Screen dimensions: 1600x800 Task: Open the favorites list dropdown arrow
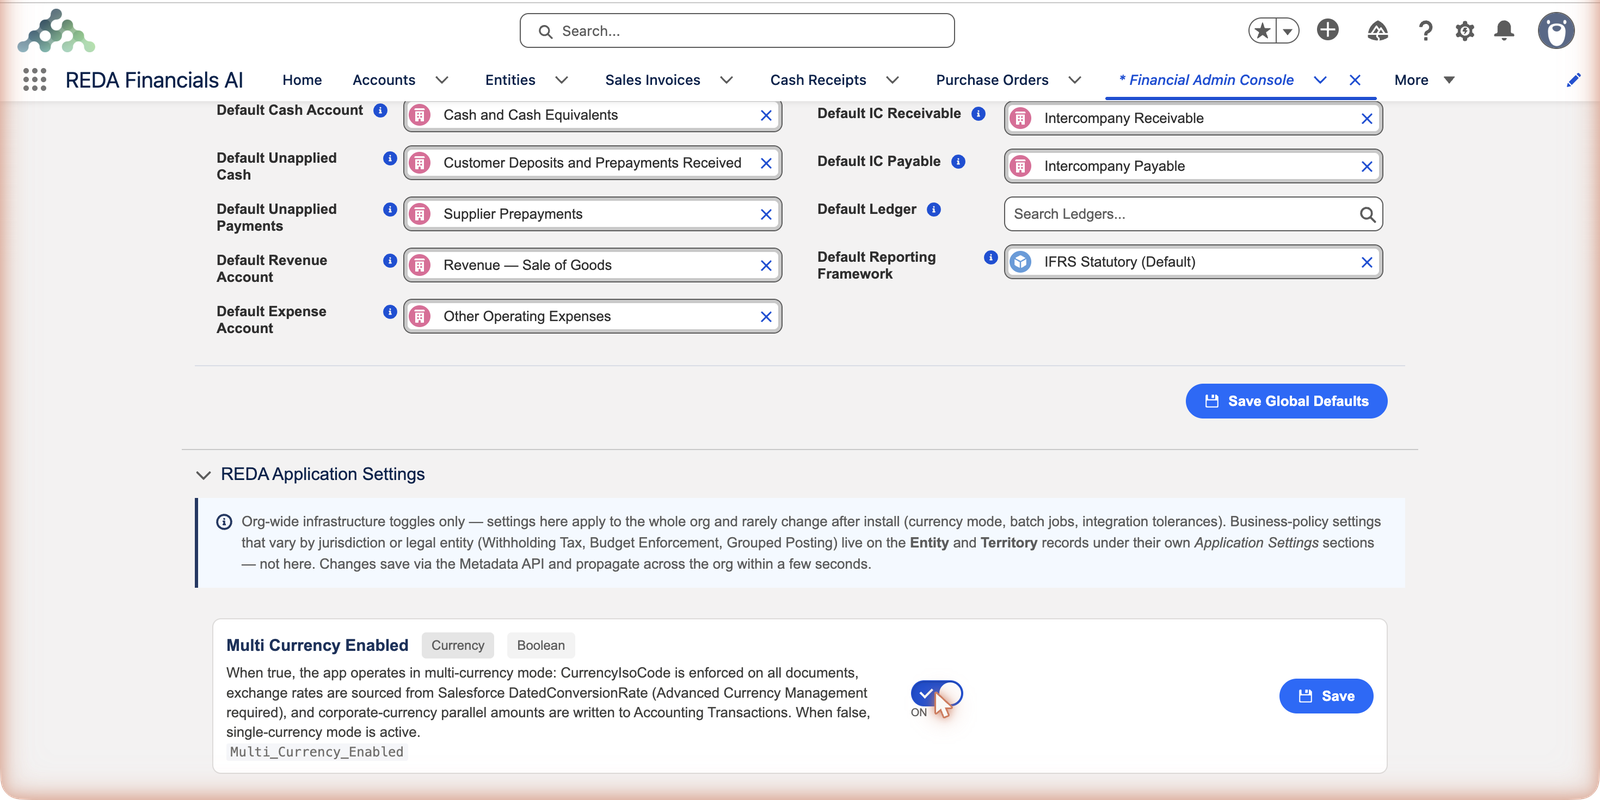[1288, 31]
